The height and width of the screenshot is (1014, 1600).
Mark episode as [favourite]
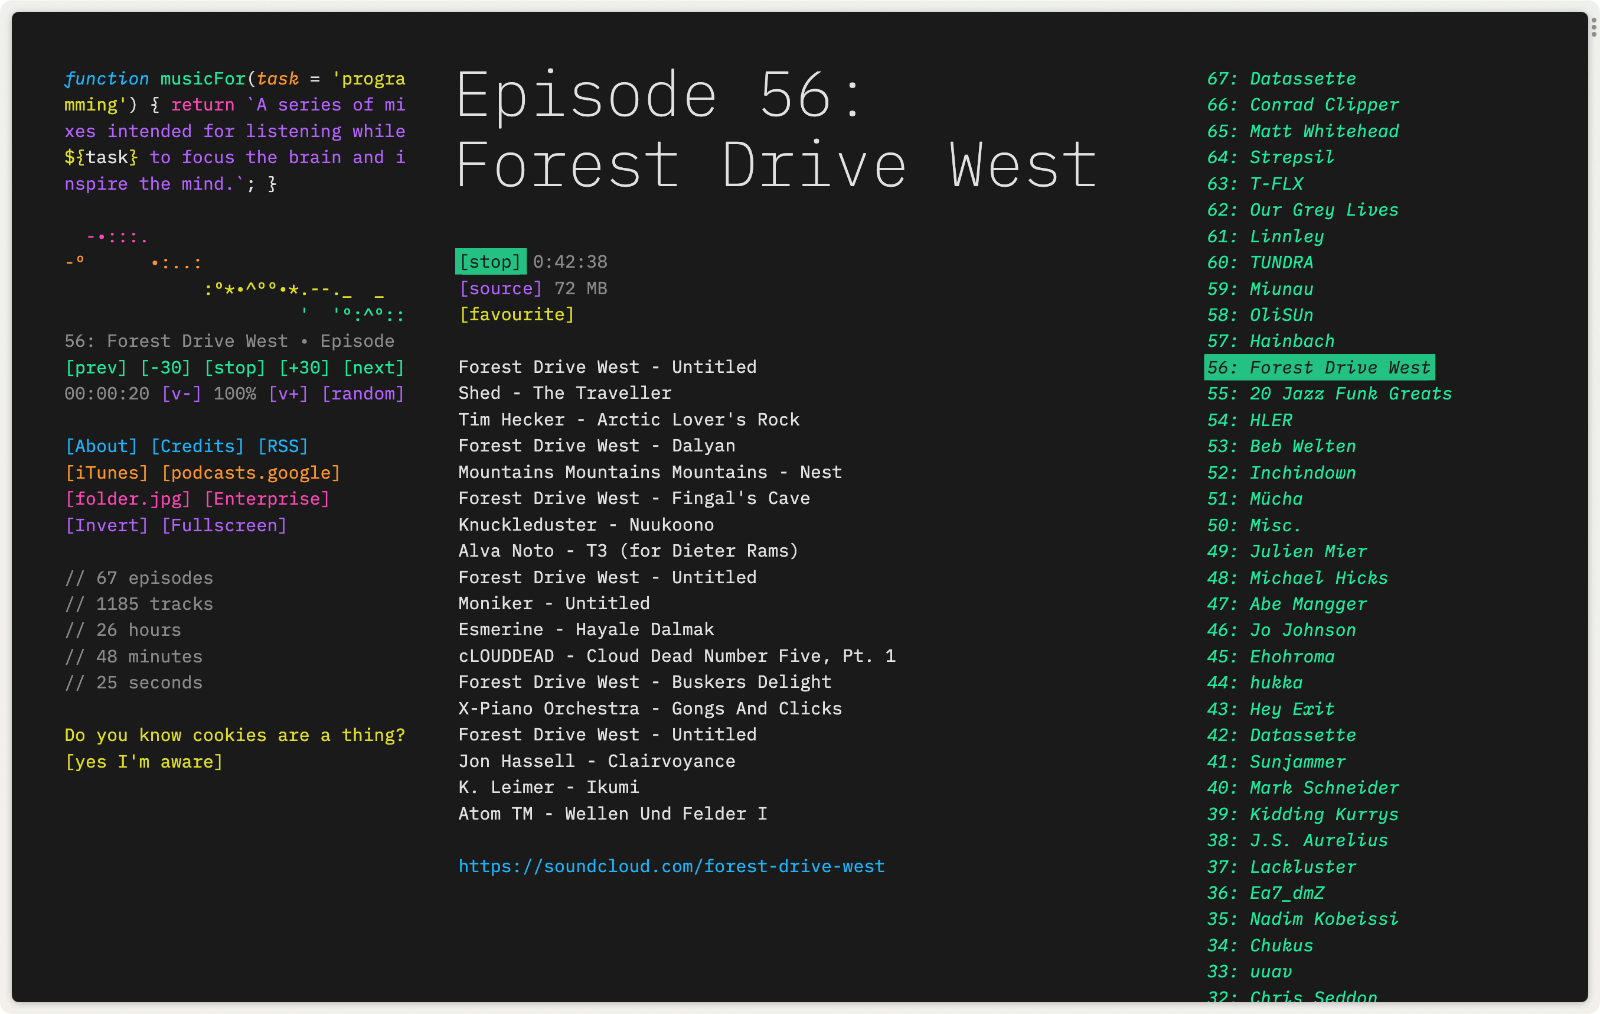[517, 315]
